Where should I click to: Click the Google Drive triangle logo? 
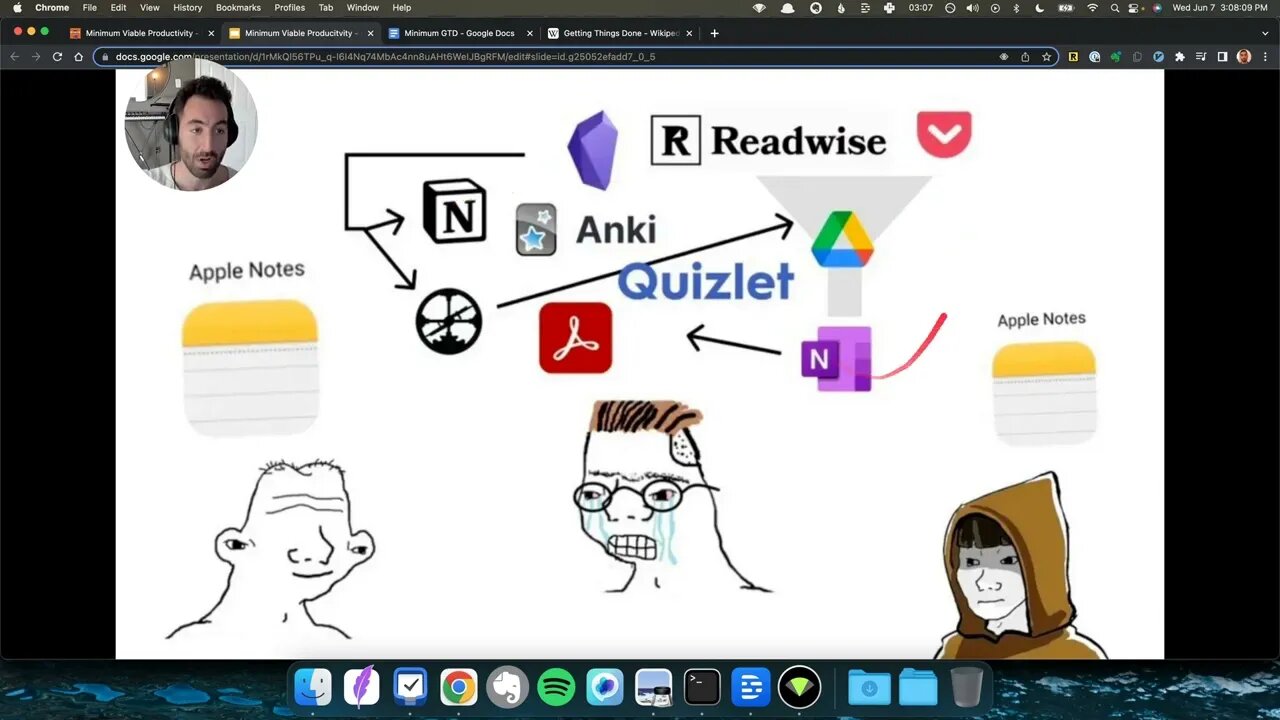click(x=842, y=239)
